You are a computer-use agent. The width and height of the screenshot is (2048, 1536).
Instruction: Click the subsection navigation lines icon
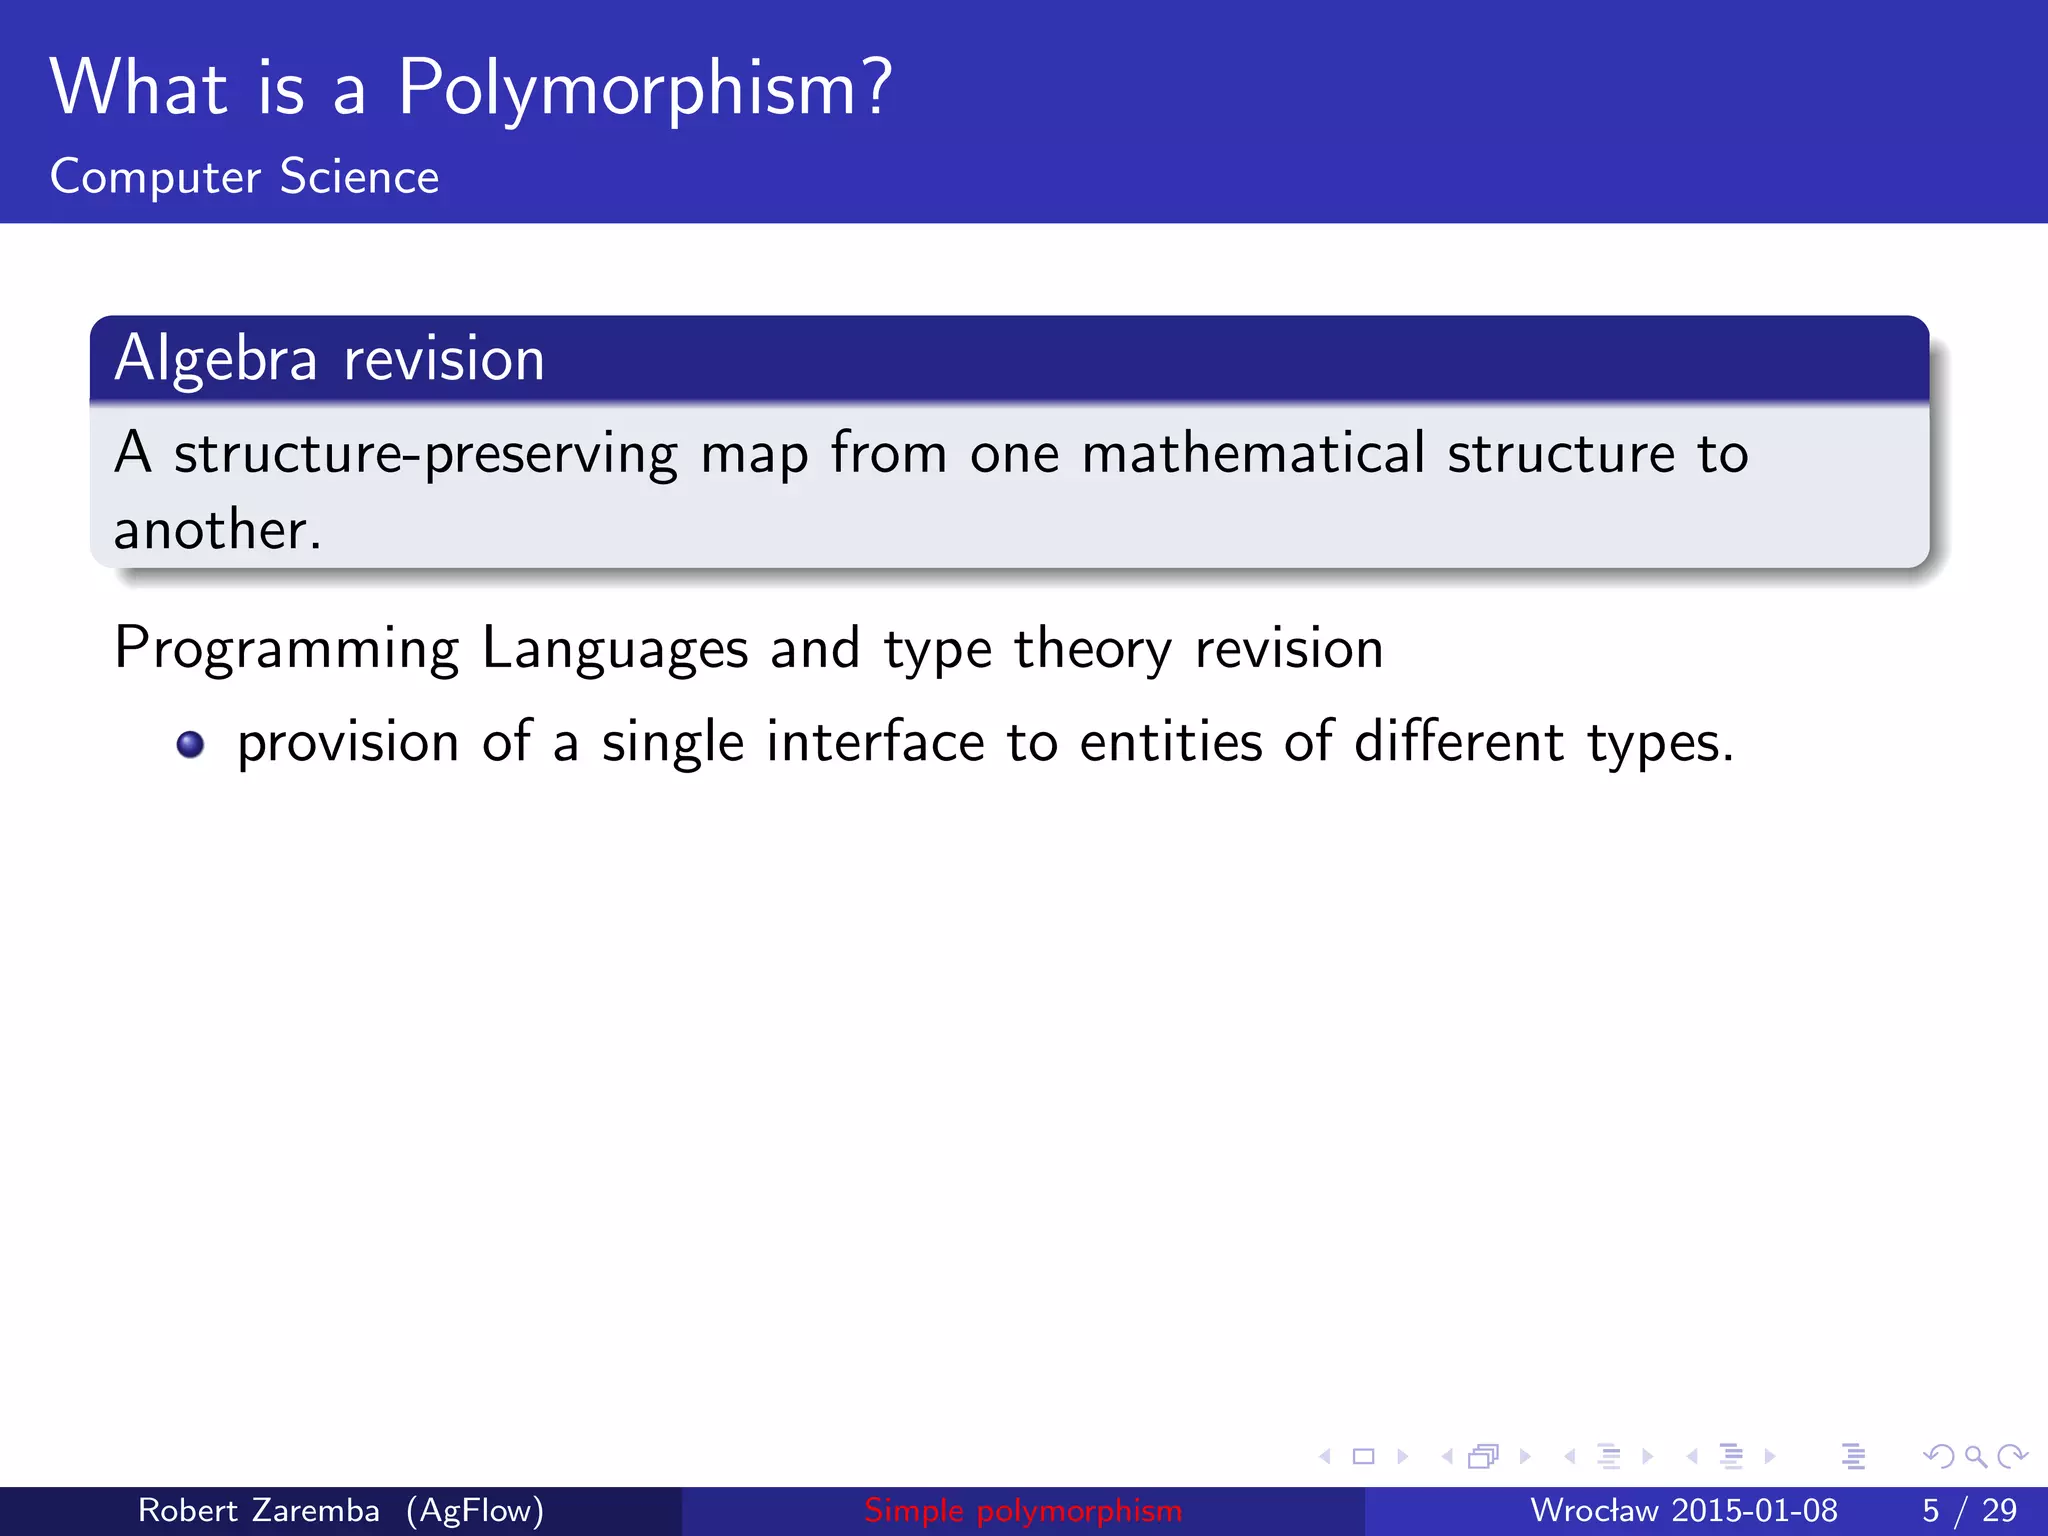[x=1609, y=1457]
